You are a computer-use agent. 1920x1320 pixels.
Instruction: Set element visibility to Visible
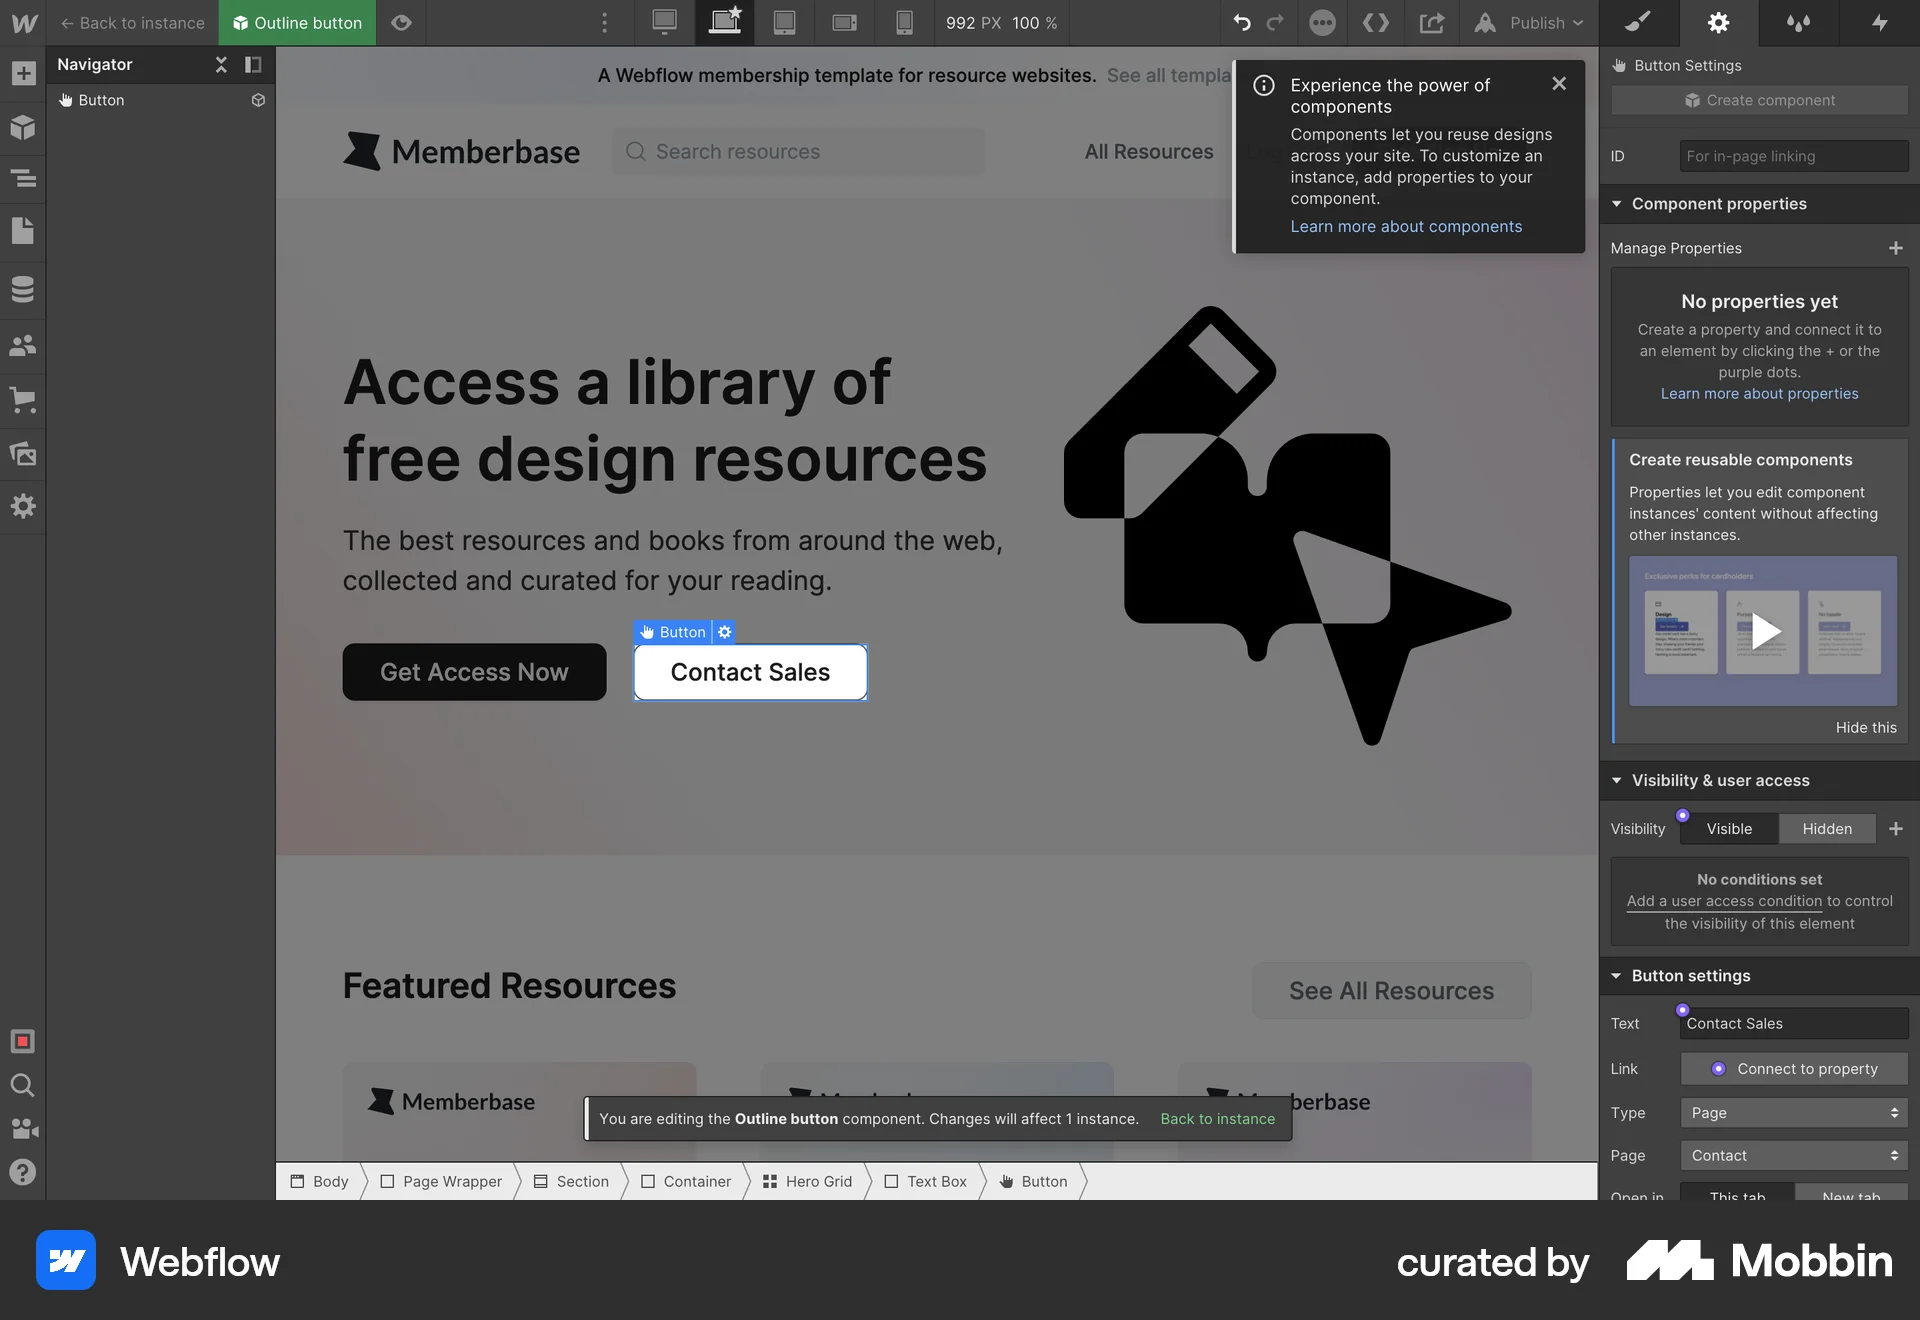(x=1729, y=828)
